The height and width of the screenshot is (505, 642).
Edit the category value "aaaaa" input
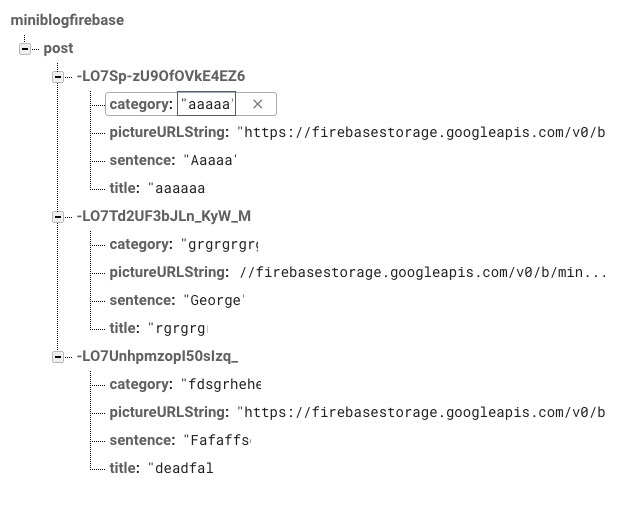[x=206, y=104]
